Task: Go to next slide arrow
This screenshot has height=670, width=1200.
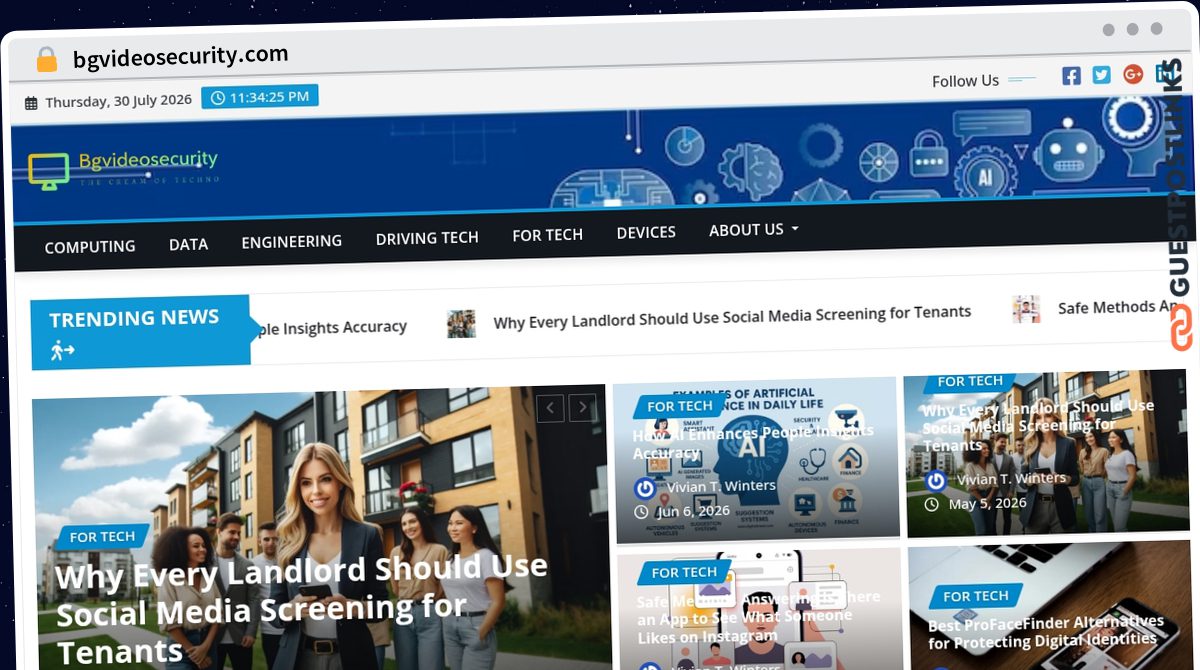Action: [583, 407]
